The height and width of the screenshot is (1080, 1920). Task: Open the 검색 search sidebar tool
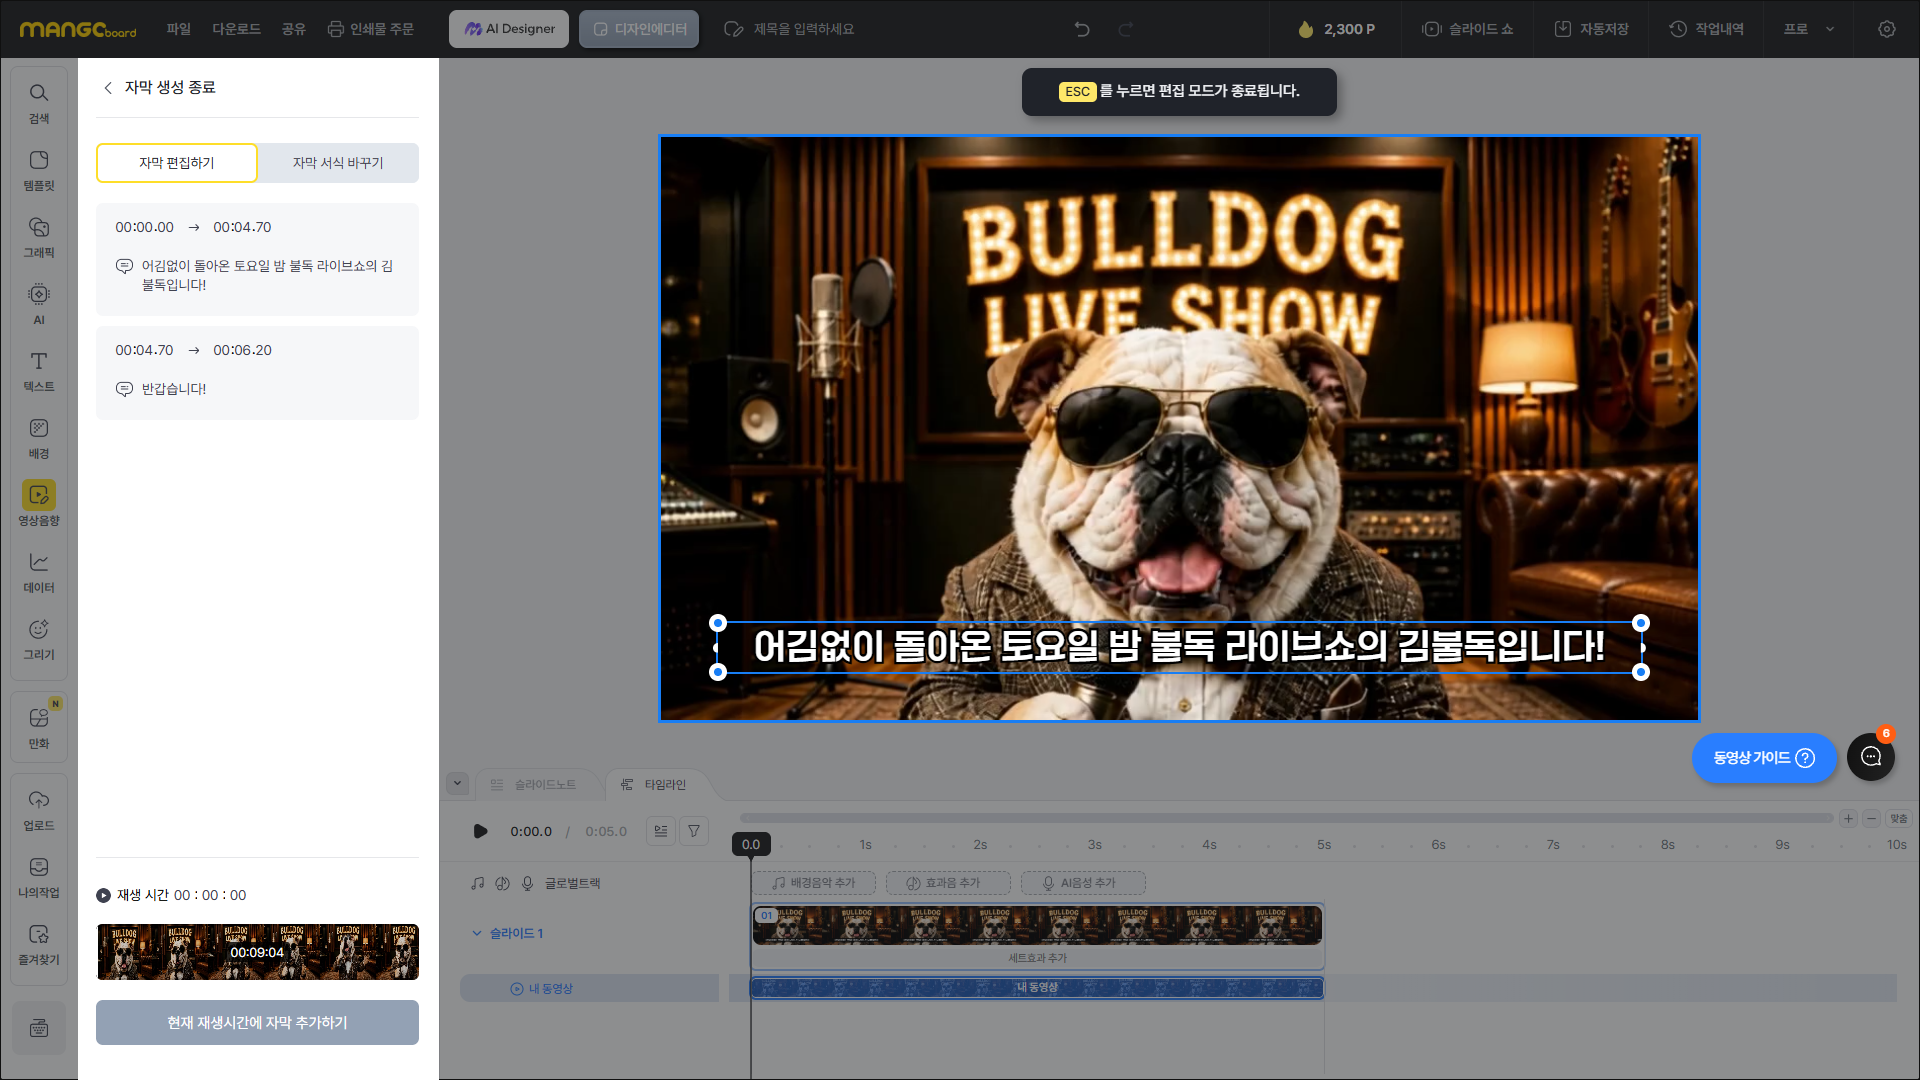(x=39, y=104)
